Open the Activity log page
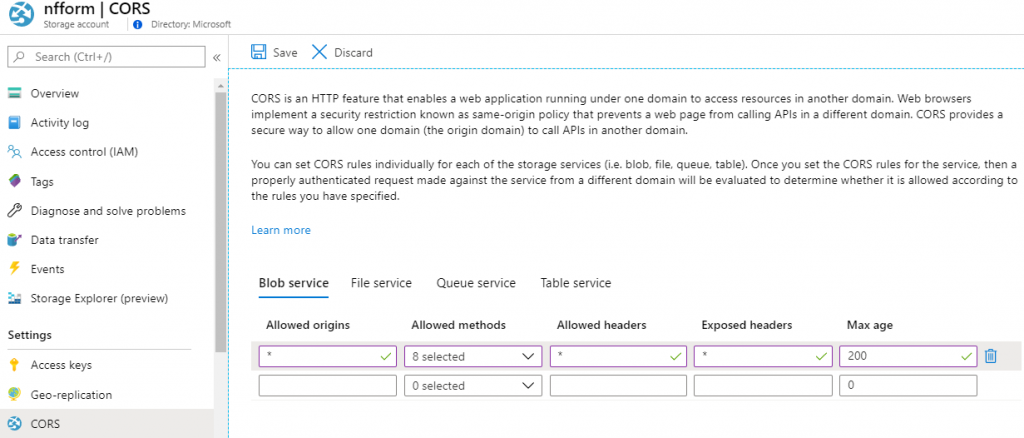Image resolution: width=1024 pixels, height=438 pixels. tap(59, 123)
